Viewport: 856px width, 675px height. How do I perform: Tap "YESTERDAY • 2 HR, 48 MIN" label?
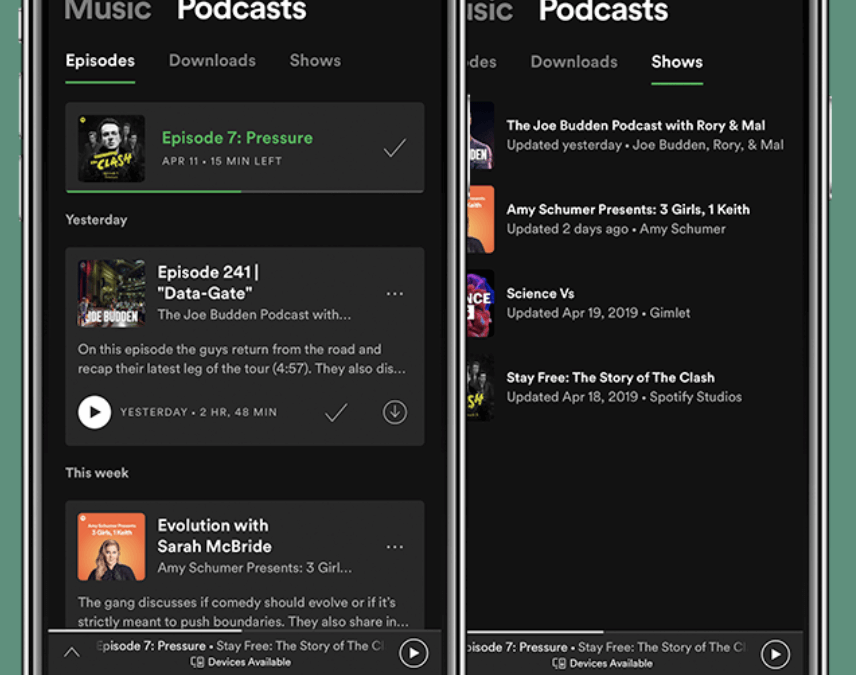pos(198,412)
